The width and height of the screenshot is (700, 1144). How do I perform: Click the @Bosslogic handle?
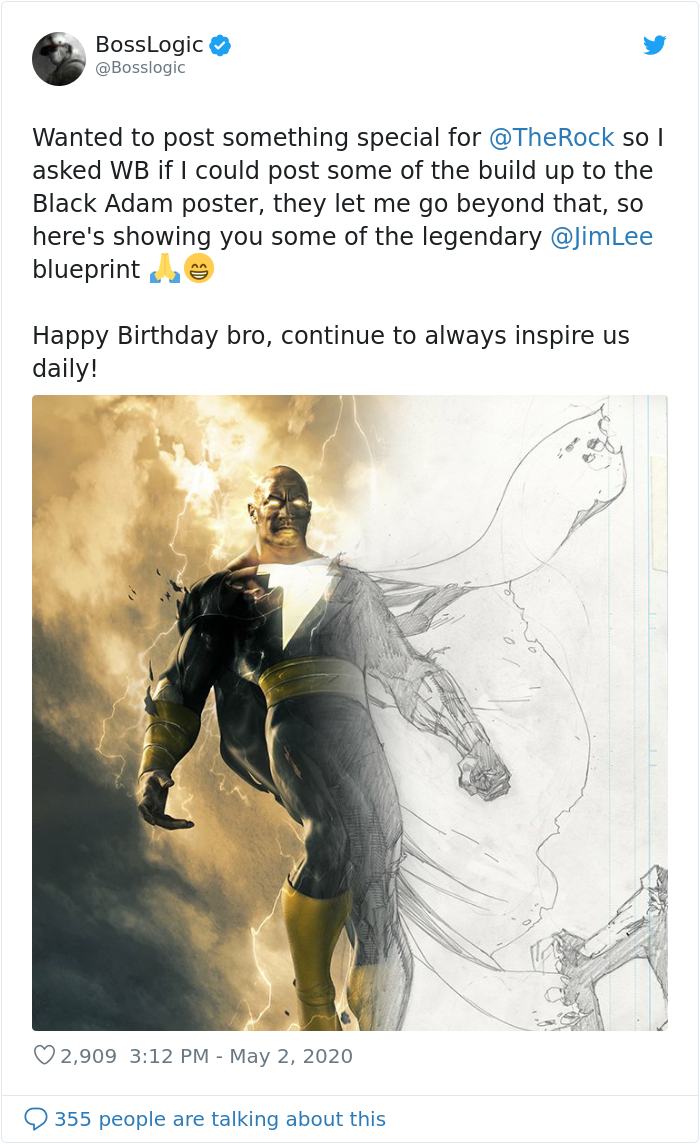pos(140,68)
